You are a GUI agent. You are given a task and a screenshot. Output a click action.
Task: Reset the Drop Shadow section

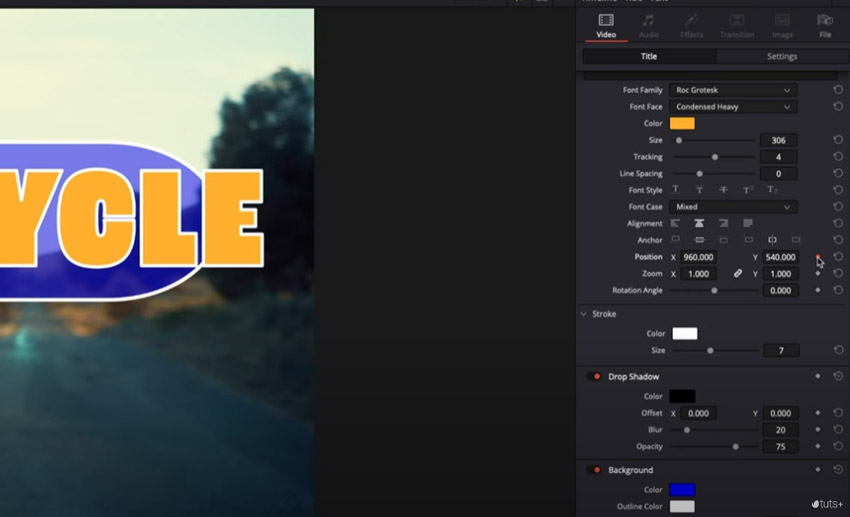click(838, 376)
